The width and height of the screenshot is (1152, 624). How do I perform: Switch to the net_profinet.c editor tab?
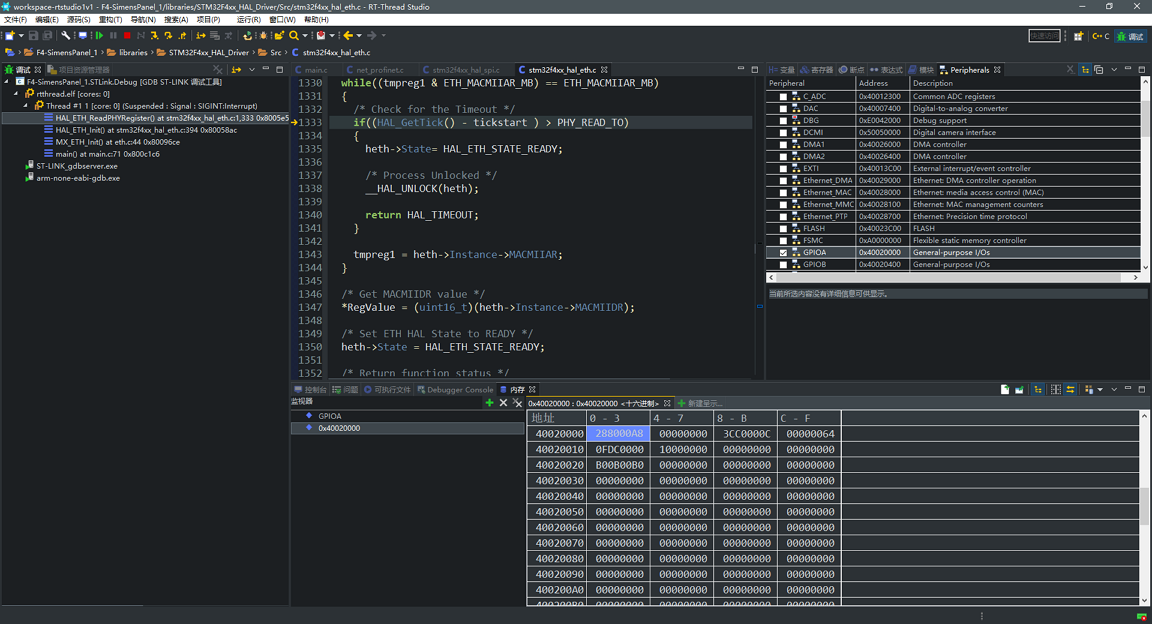click(x=375, y=70)
